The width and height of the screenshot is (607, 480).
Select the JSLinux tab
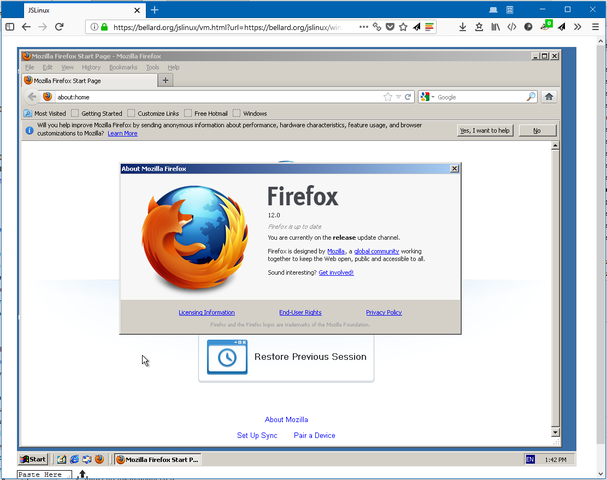pos(84,10)
